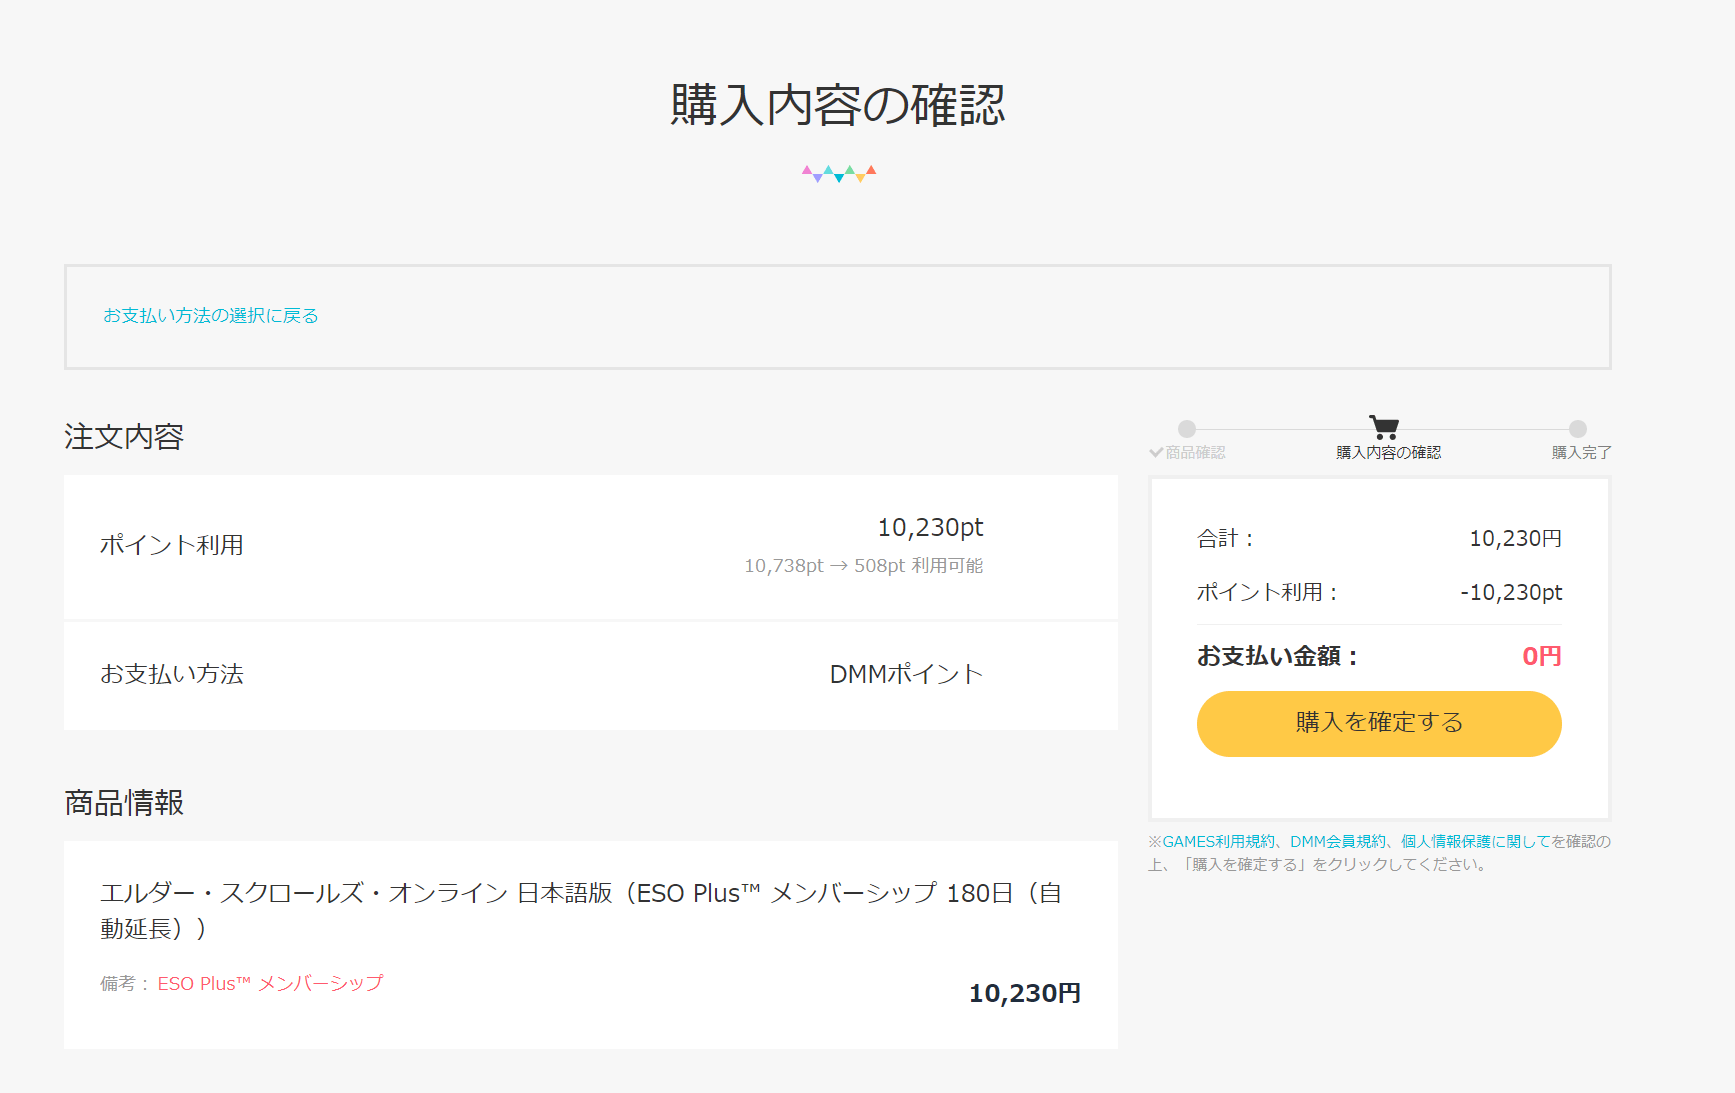Click the -10,230pt value in summary

pyautogui.click(x=1511, y=593)
